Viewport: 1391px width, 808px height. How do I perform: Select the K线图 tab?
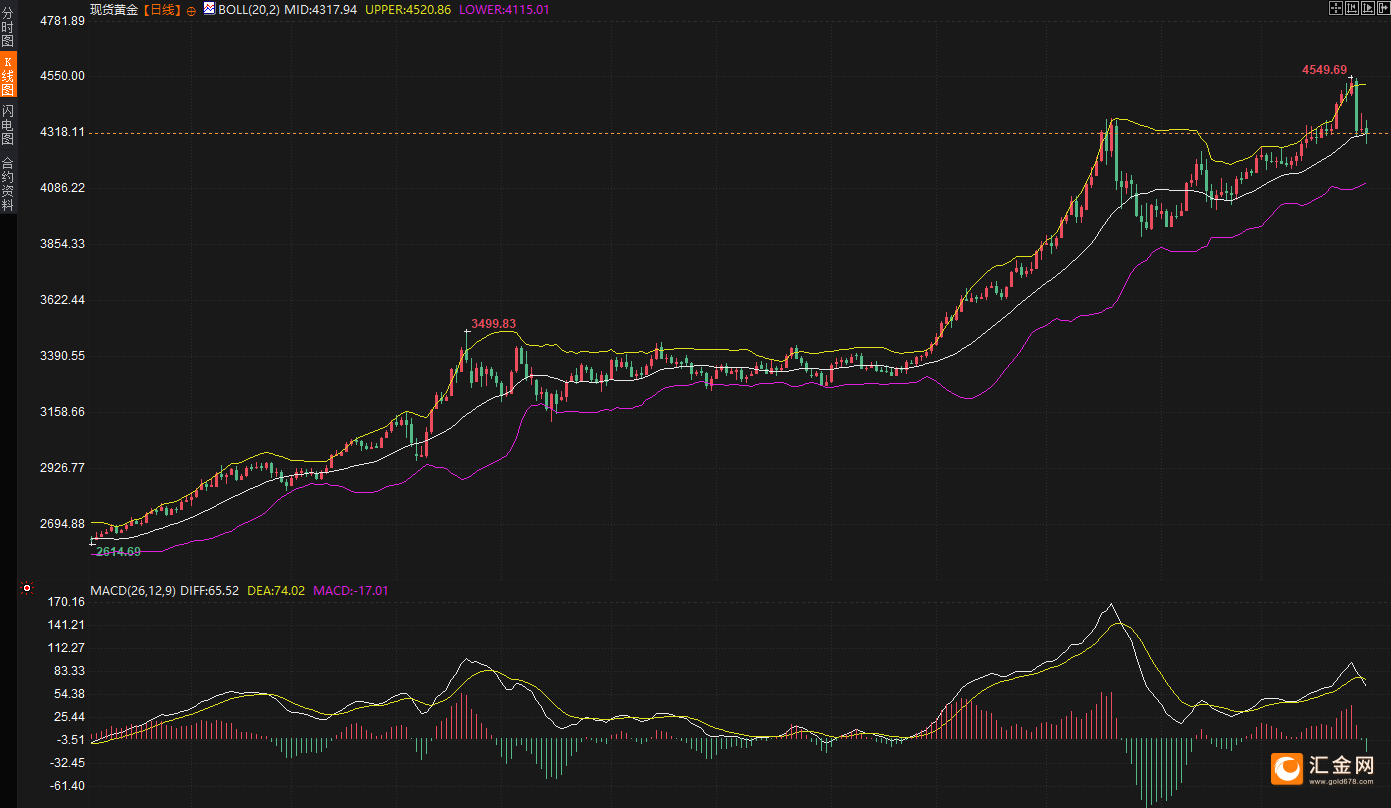point(8,75)
